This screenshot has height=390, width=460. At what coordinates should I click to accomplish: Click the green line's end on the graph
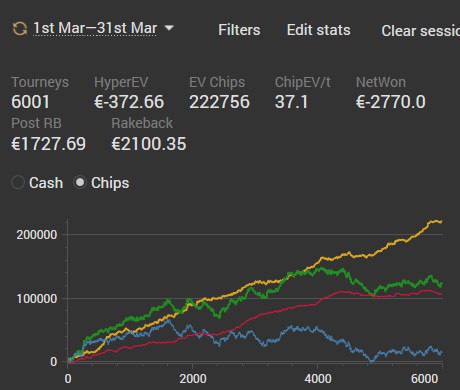coord(441,284)
